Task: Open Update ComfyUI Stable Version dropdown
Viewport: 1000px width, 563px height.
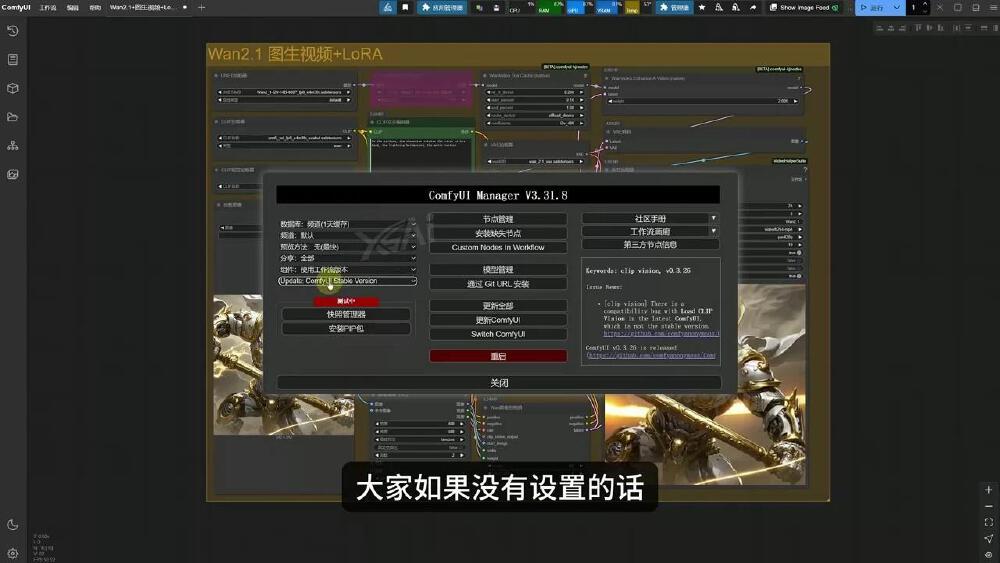Action: pyautogui.click(x=348, y=281)
